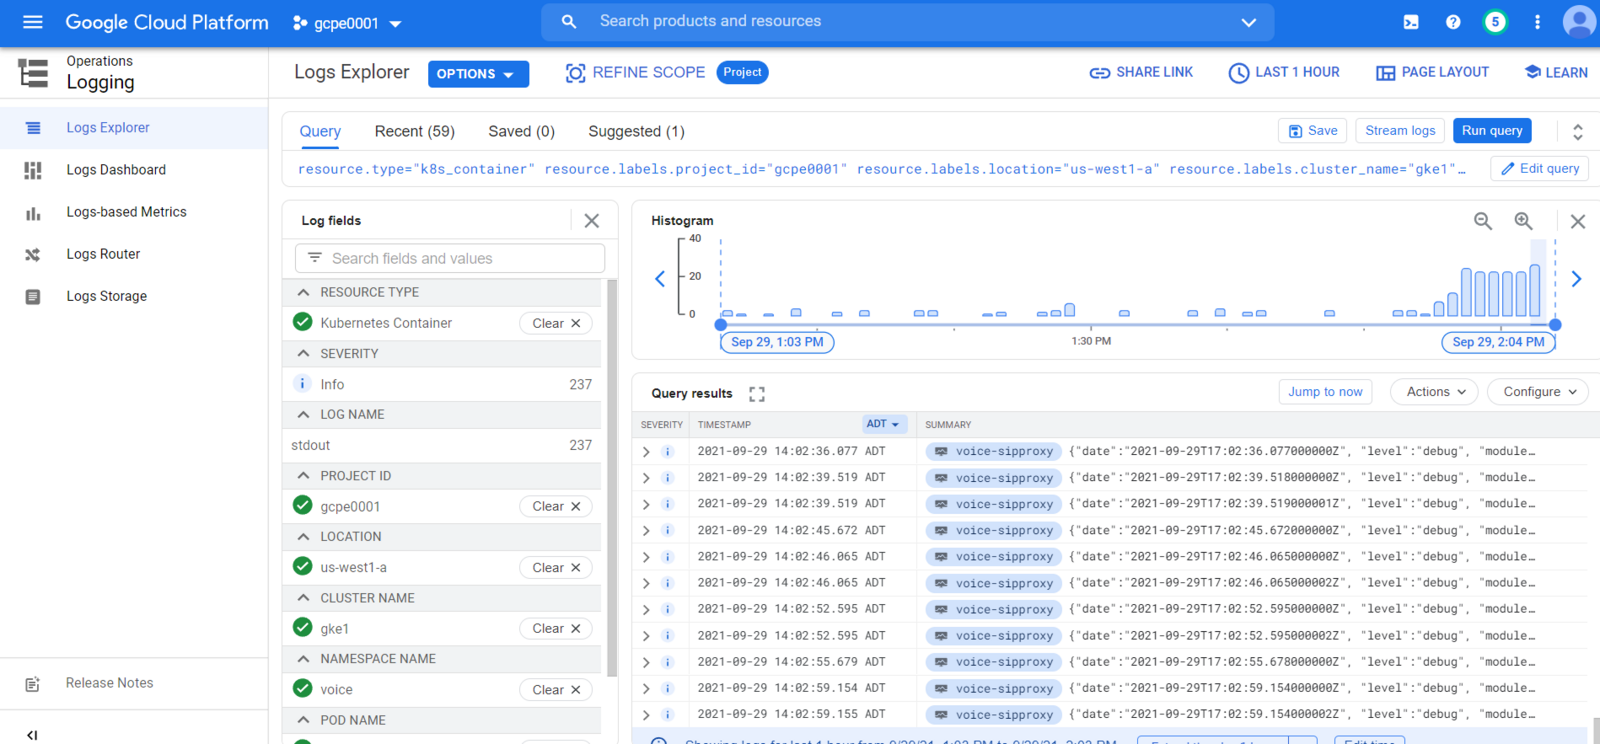
Task: Open the Actions dropdown
Action: (x=1436, y=392)
